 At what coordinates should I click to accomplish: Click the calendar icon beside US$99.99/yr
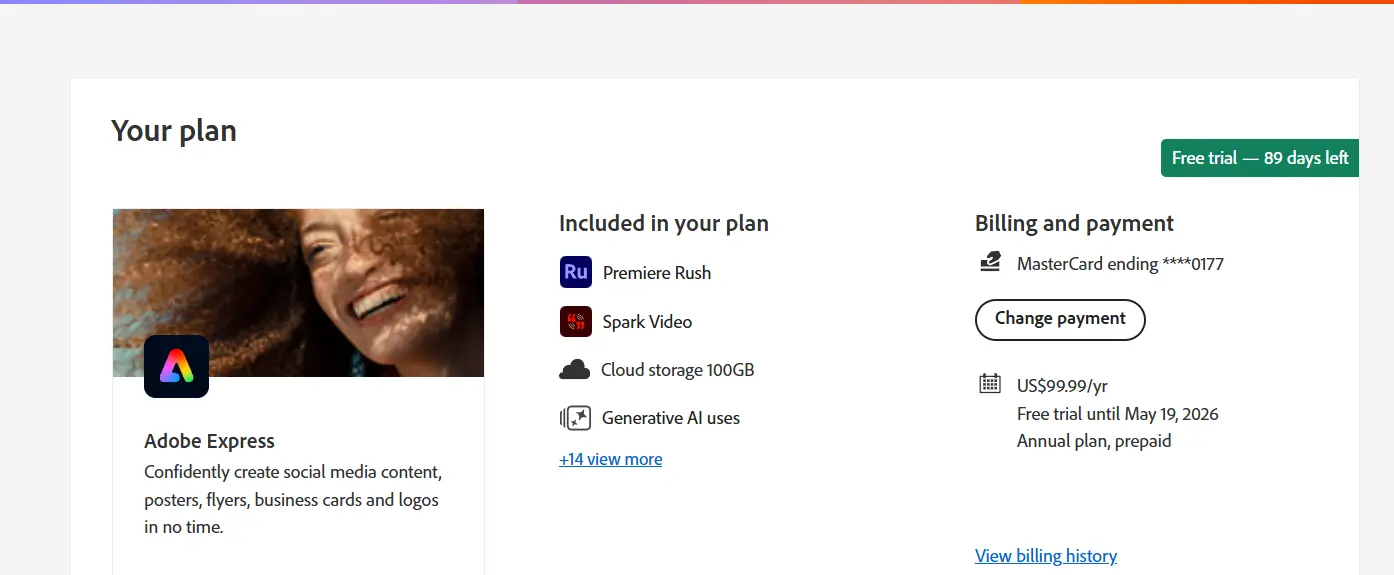(990, 383)
